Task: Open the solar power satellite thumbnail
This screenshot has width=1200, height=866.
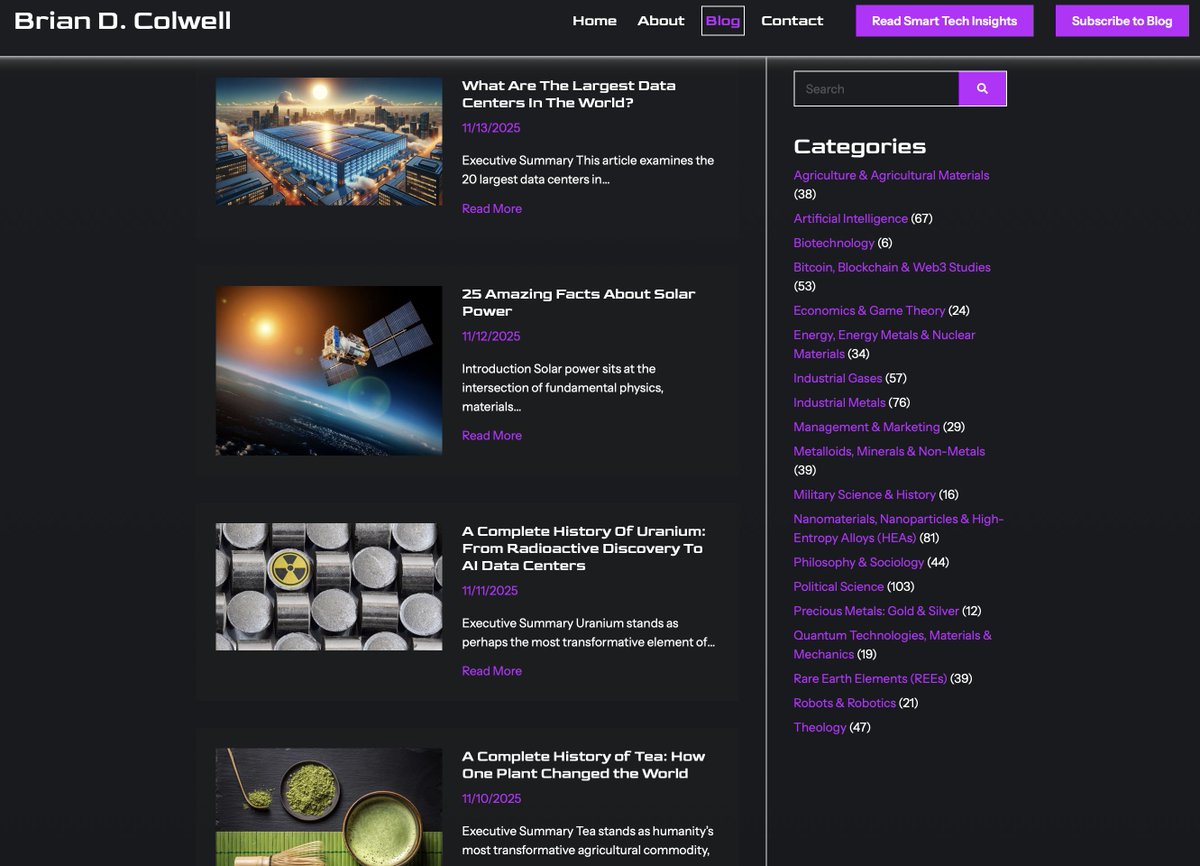Action: tap(329, 371)
